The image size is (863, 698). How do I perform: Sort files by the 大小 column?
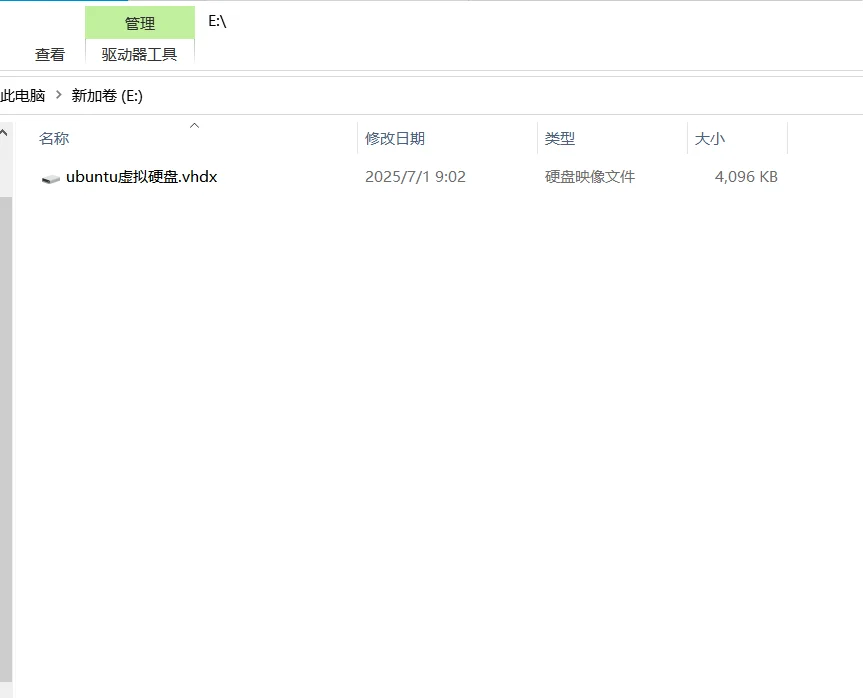[710, 138]
